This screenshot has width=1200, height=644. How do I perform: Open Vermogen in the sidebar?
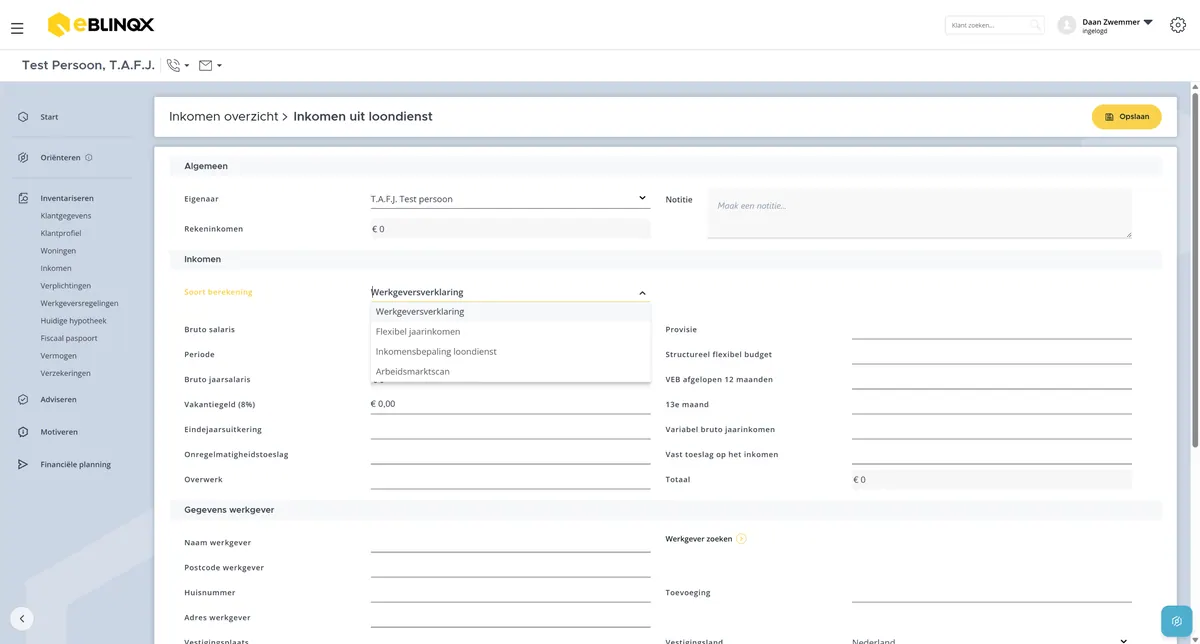[58, 356]
